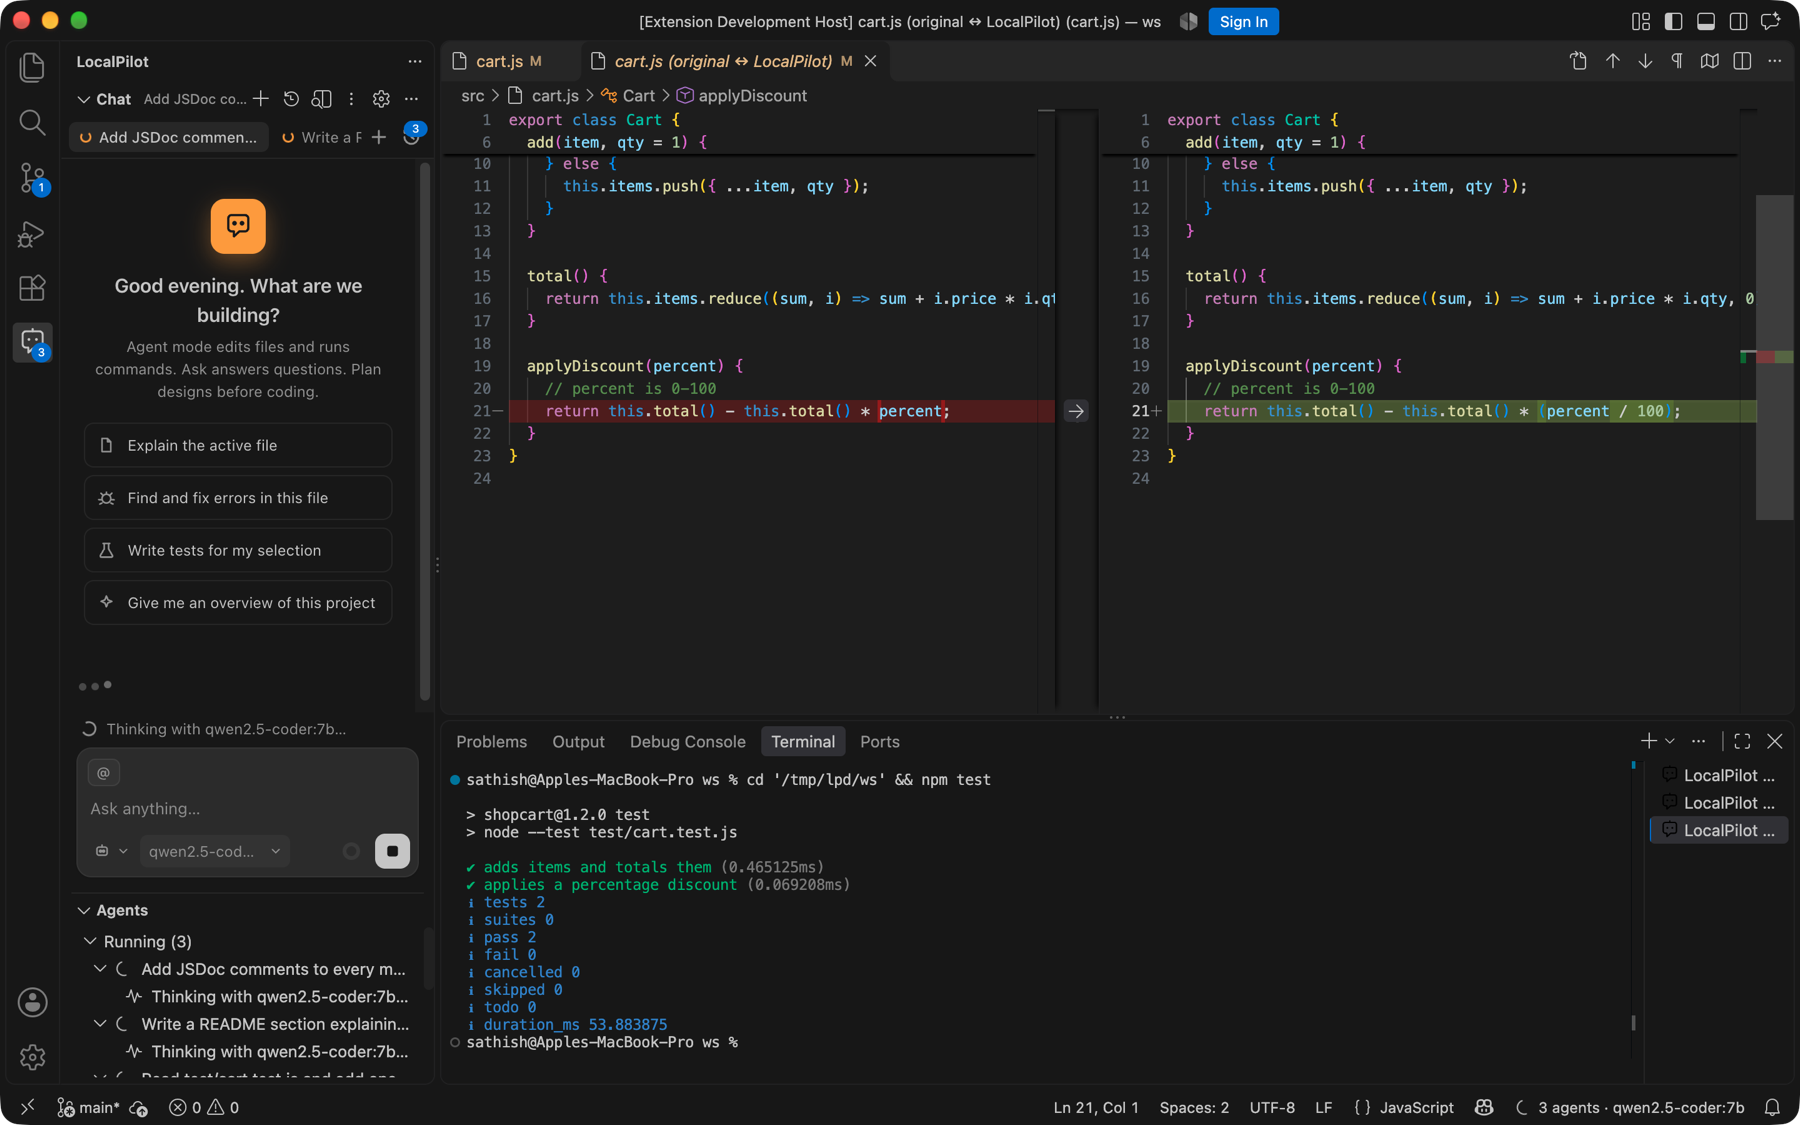The width and height of the screenshot is (1800, 1125).
Task: Open the Source Control view
Action: coord(32,178)
